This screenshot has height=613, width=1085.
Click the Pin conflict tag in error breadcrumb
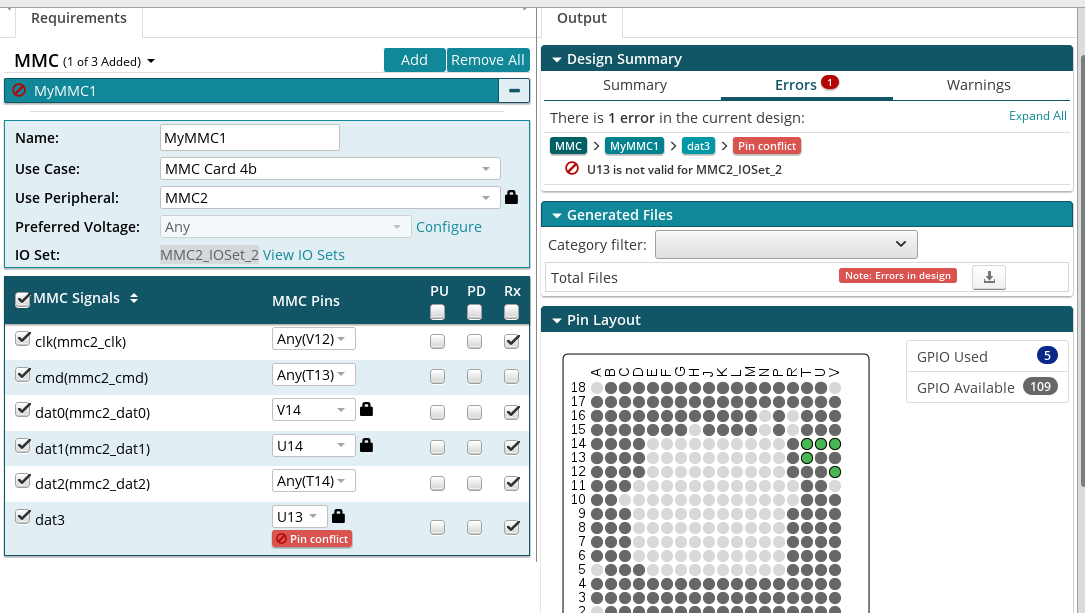click(767, 146)
